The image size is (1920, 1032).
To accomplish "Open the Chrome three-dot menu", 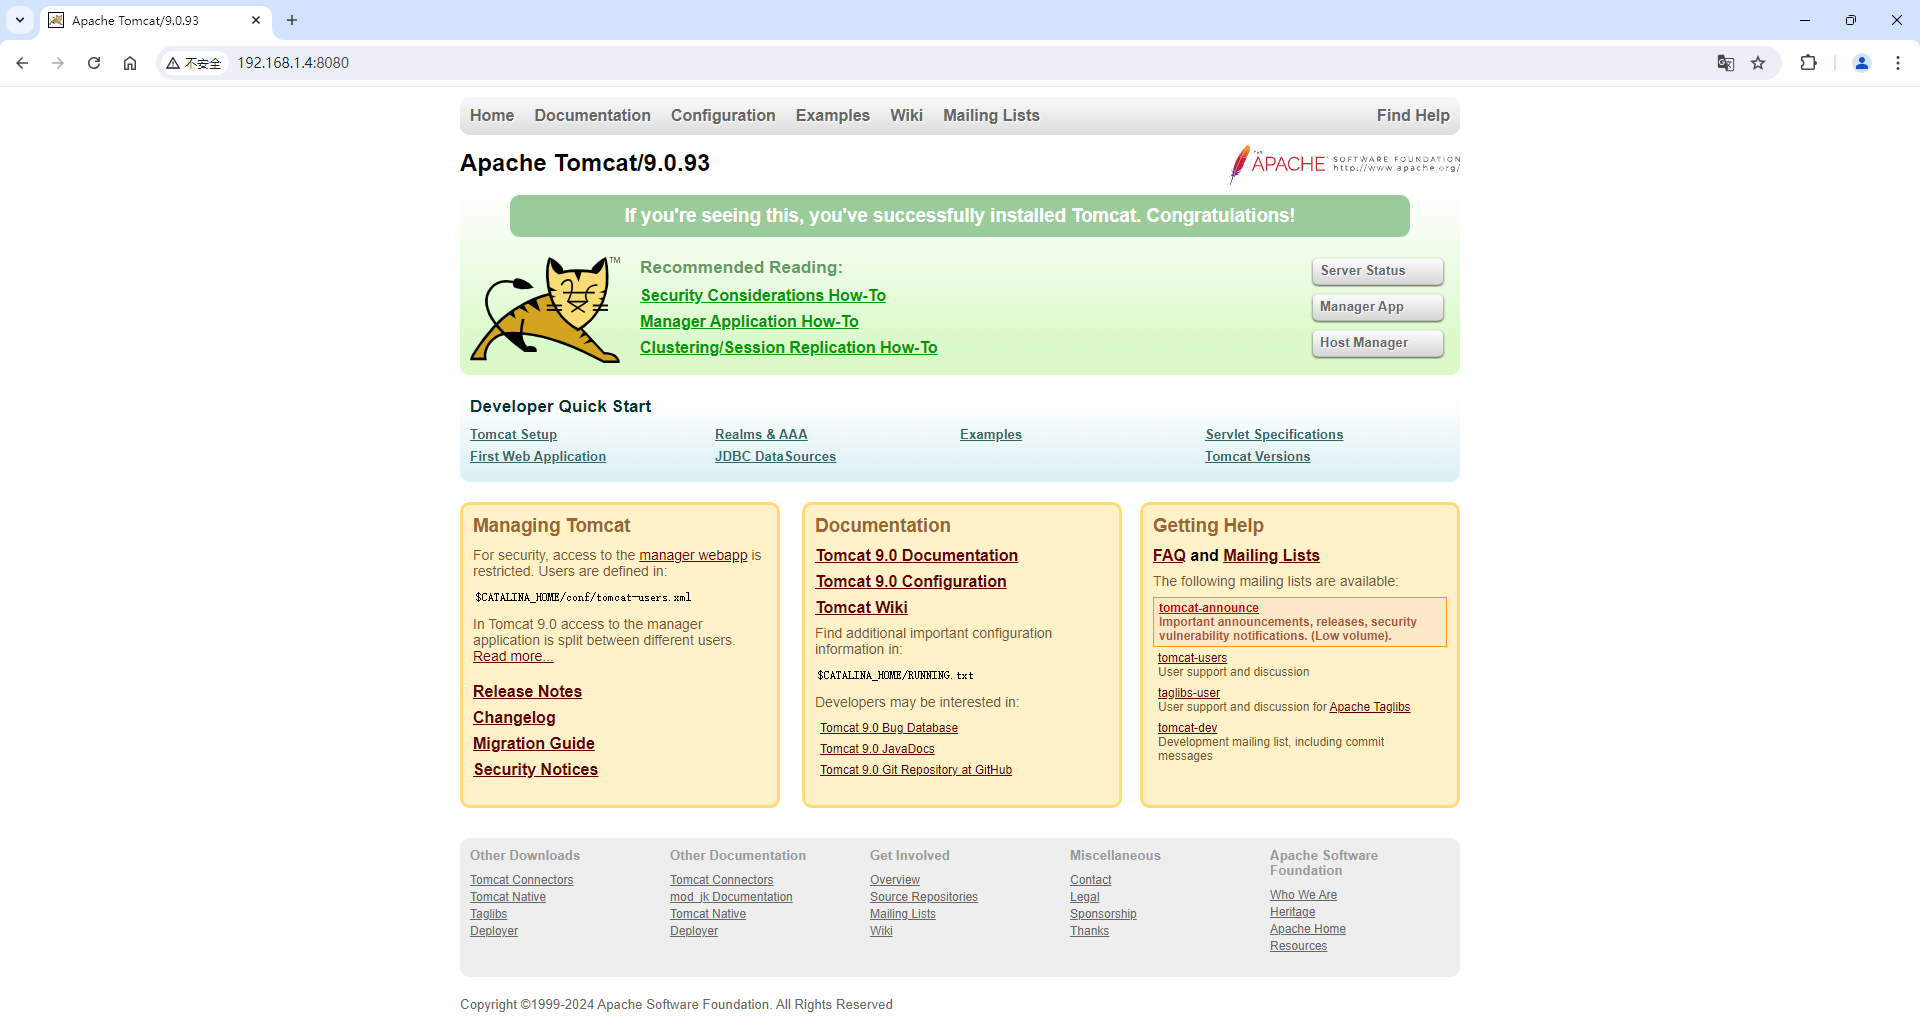I will (x=1898, y=63).
